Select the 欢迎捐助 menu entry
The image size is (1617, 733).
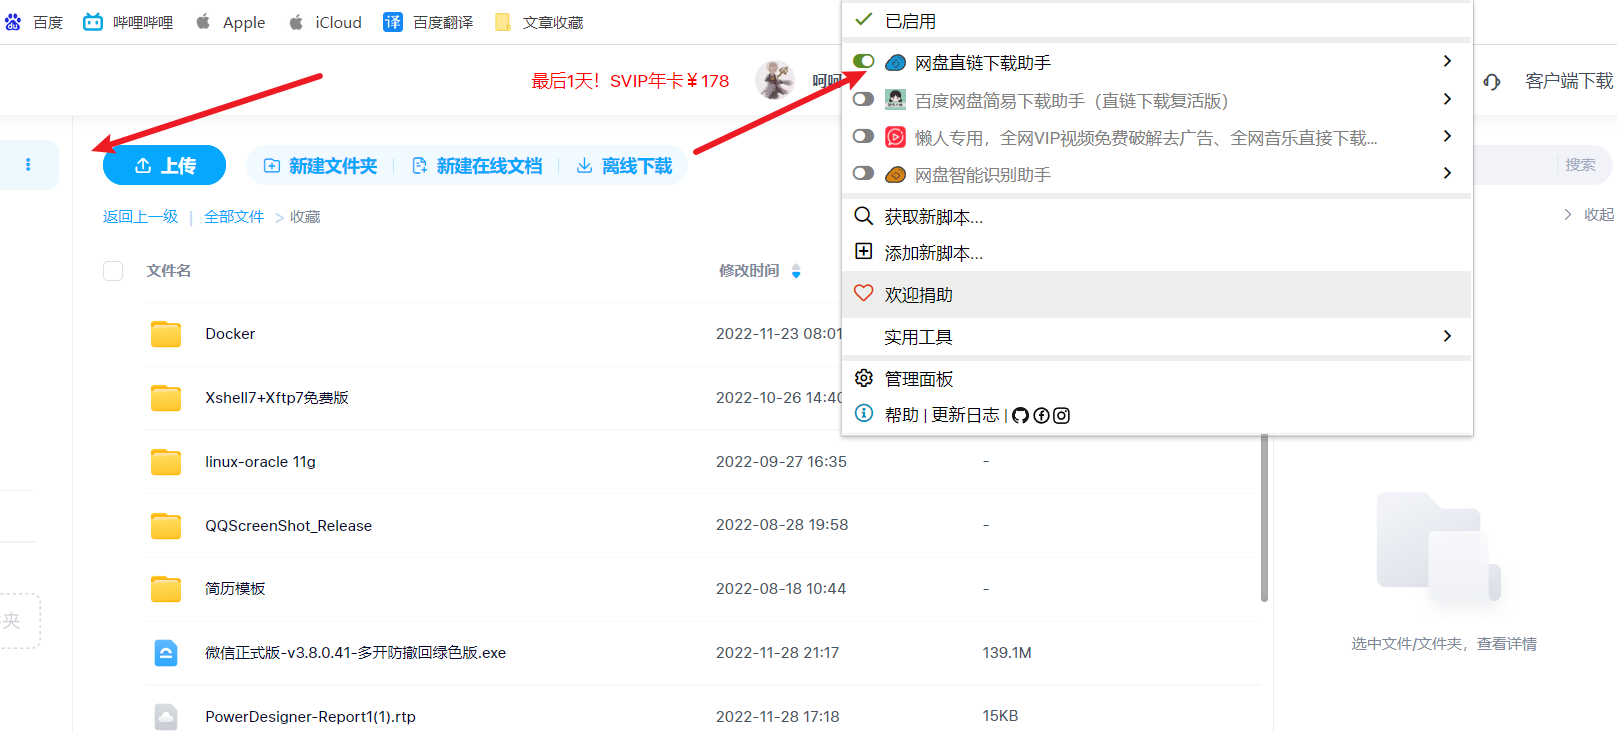(1157, 295)
